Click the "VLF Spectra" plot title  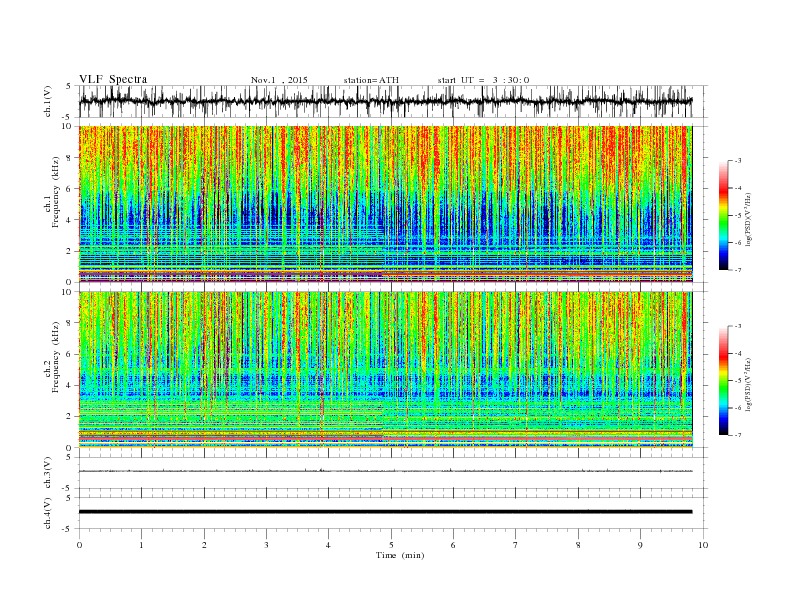pyautogui.click(x=113, y=79)
